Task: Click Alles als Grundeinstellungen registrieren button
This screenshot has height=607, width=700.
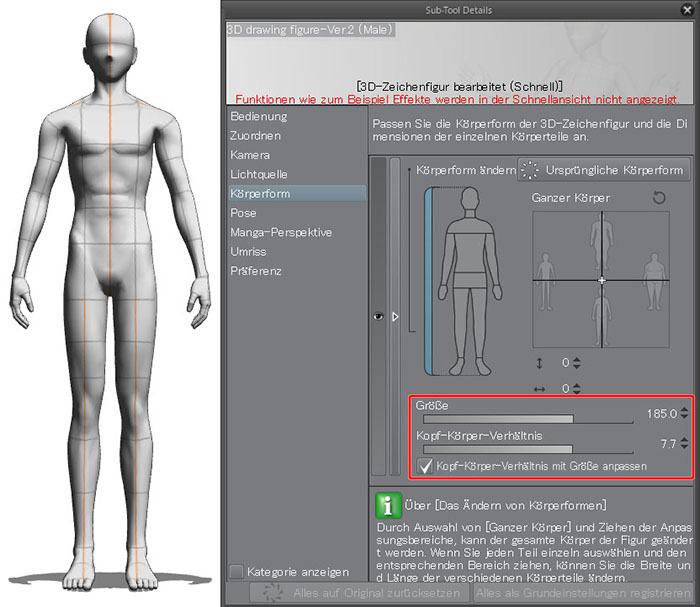Action: pyautogui.click(x=583, y=593)
